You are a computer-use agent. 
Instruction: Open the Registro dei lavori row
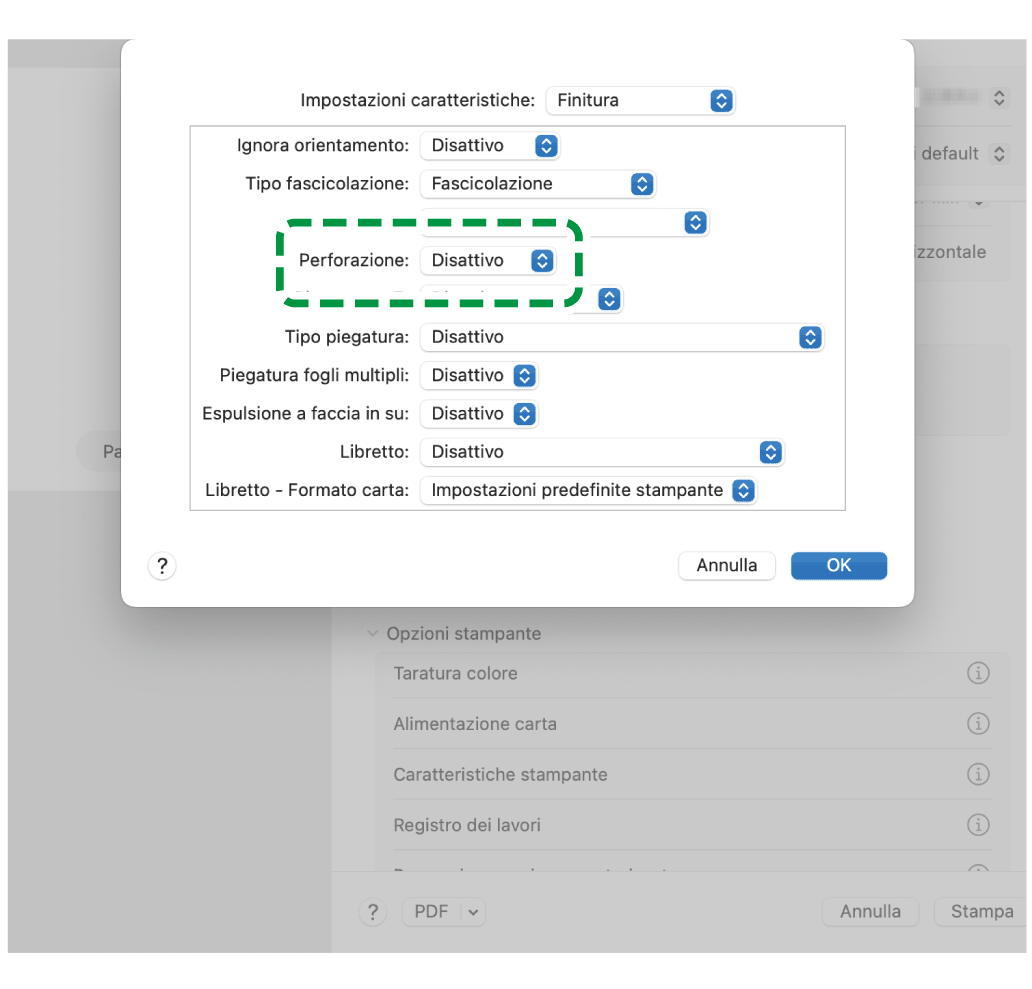(x=692, y=825)
